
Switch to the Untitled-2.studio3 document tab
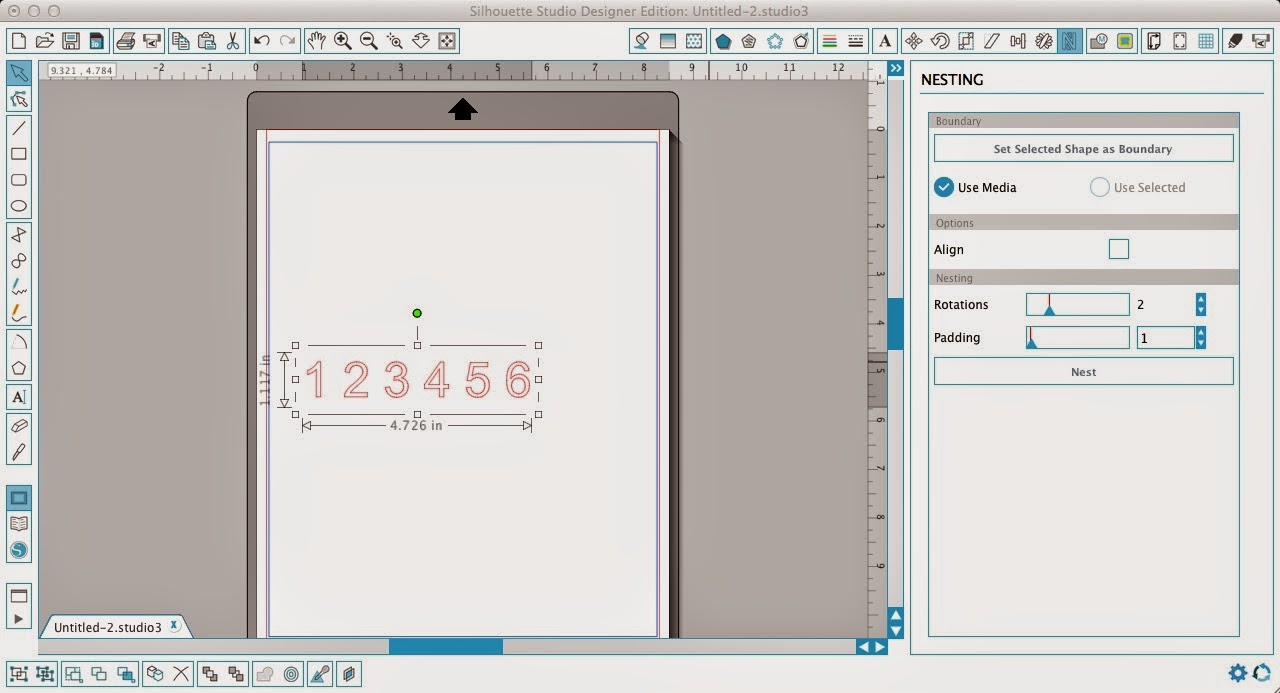click(x=110, y=627)
